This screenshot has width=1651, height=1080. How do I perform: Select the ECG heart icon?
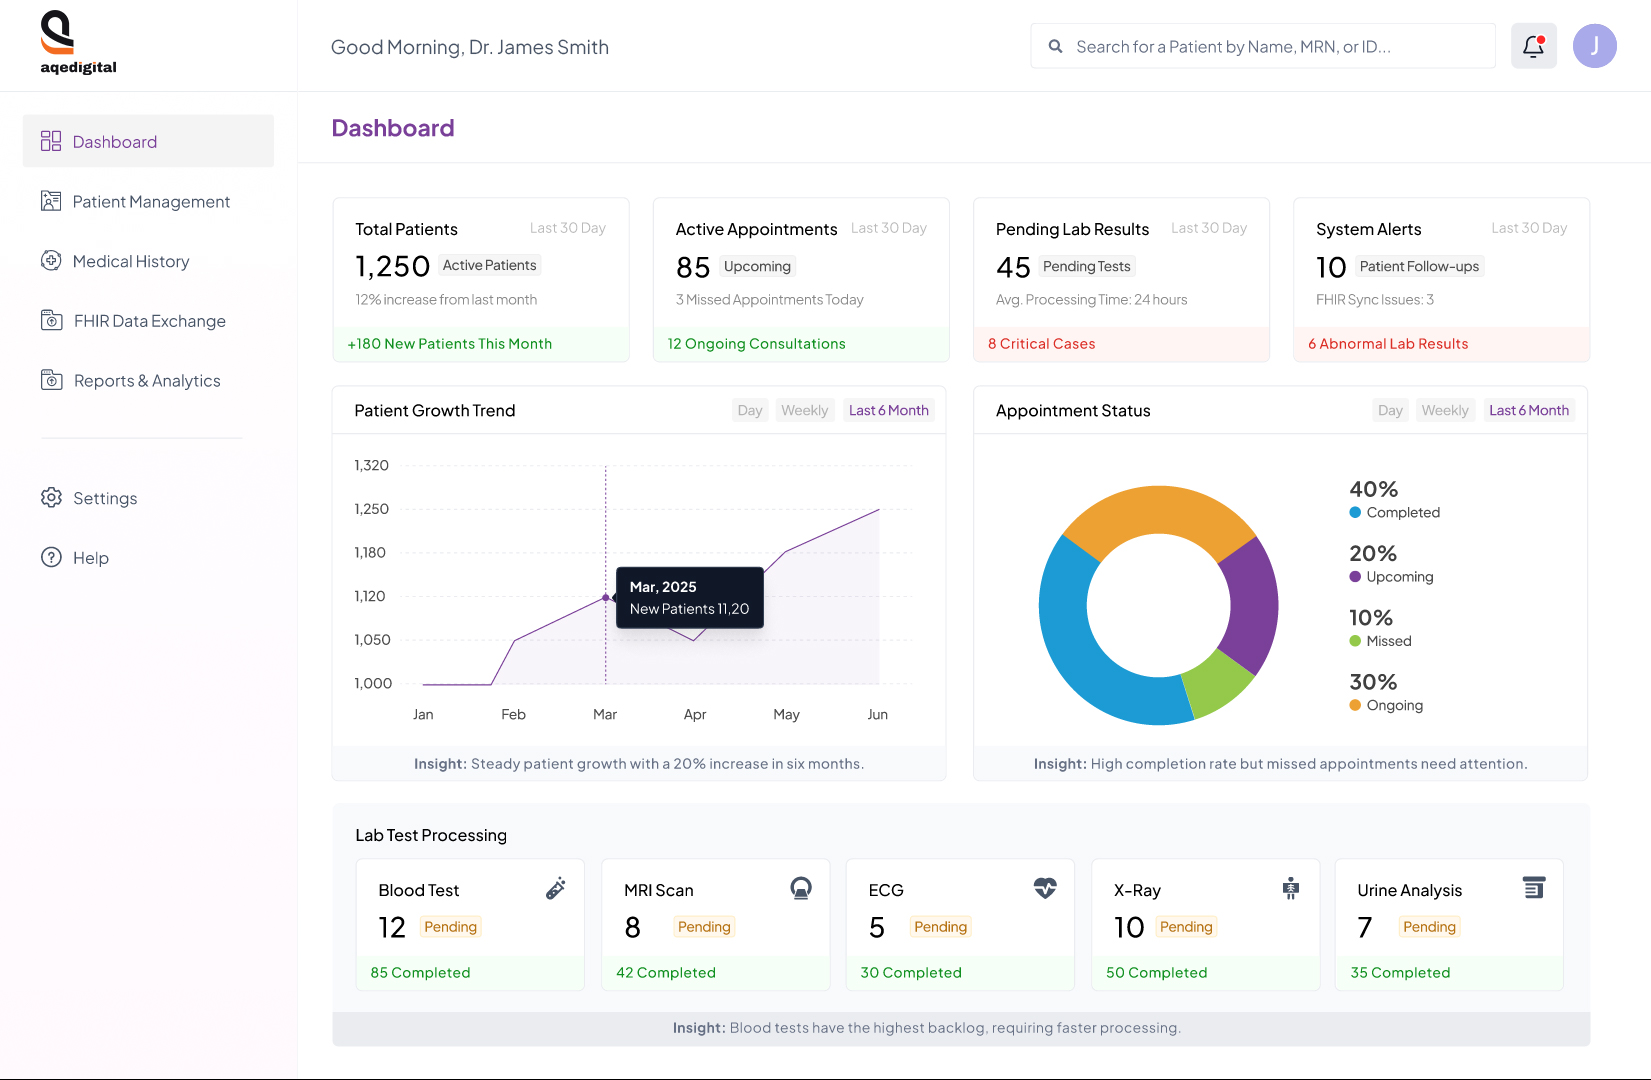[1045, 888]
